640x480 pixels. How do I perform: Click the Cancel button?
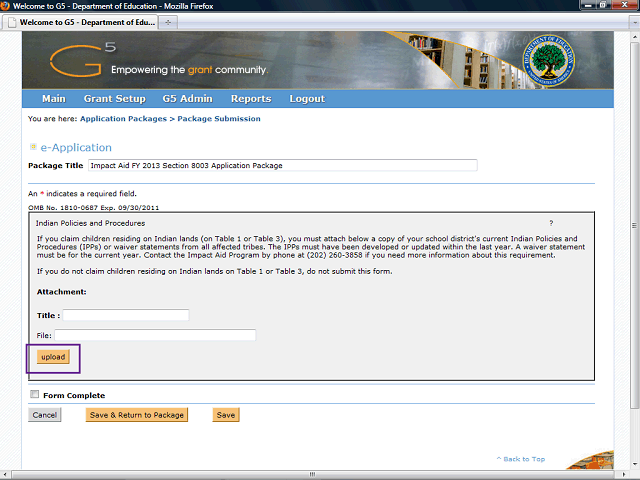click(44, 415)
